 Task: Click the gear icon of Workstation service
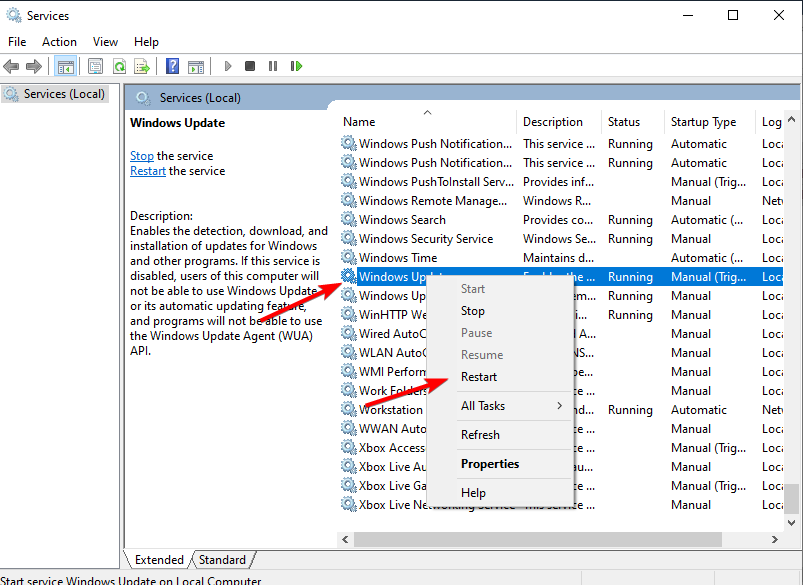click(x=349, y=409)
